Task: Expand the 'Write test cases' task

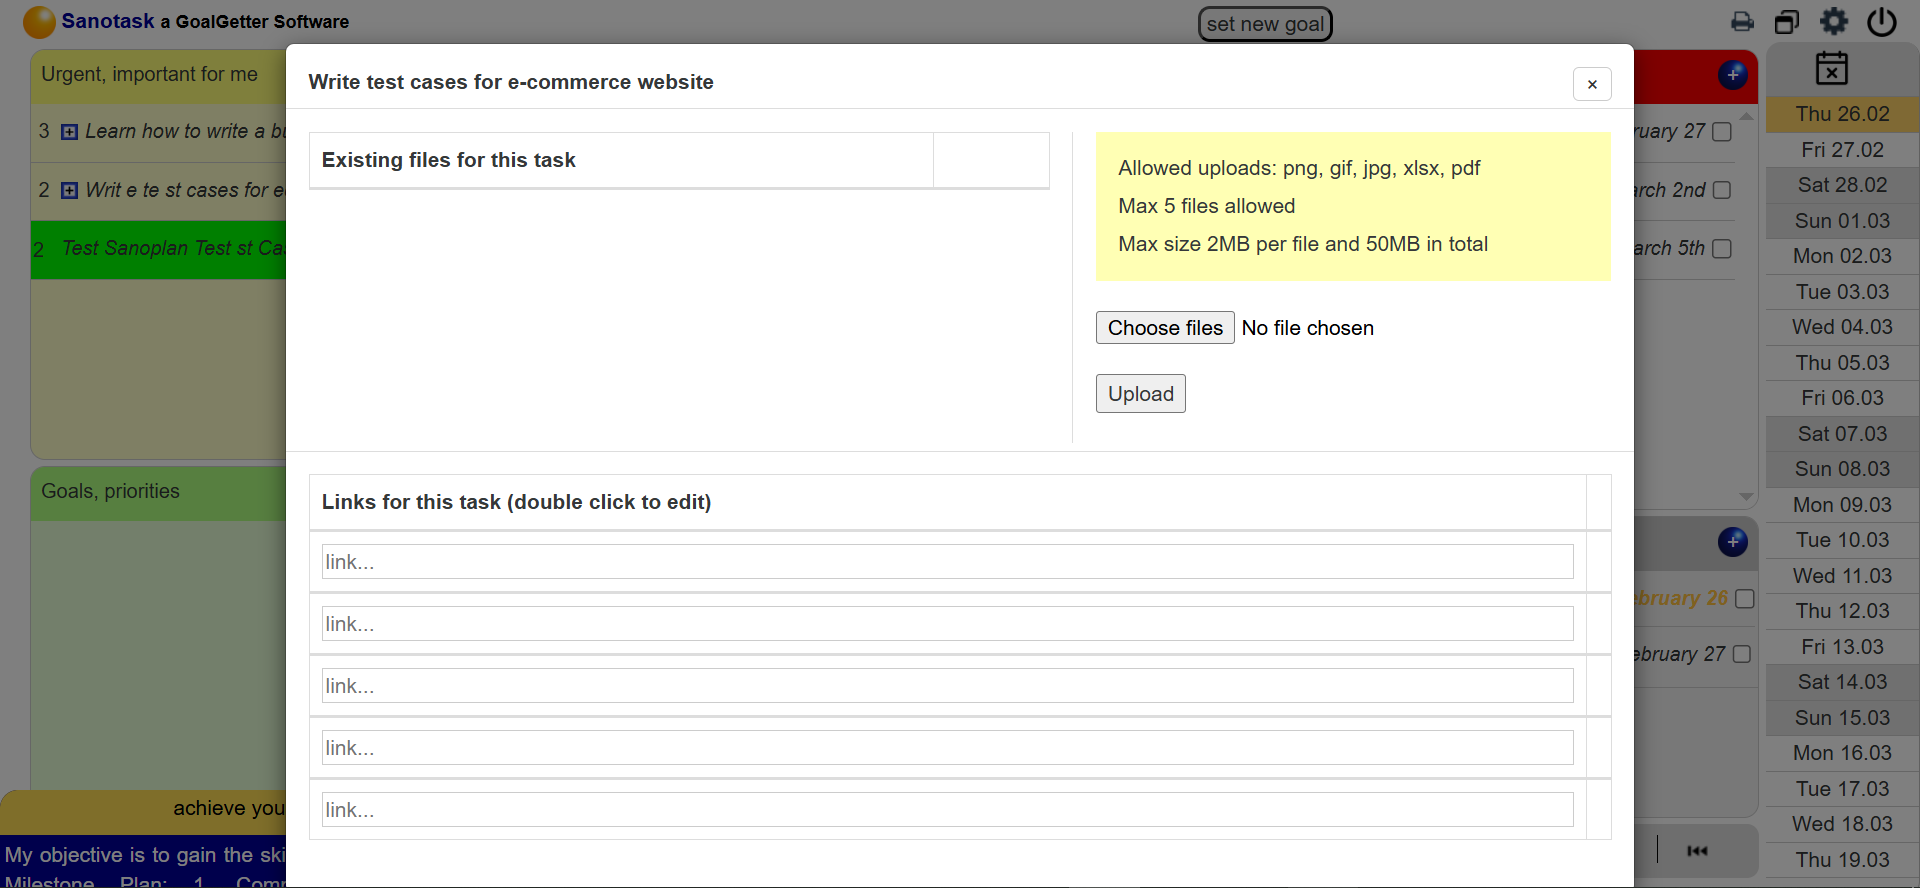Action: pyautogui.click(x=69, y=190)
